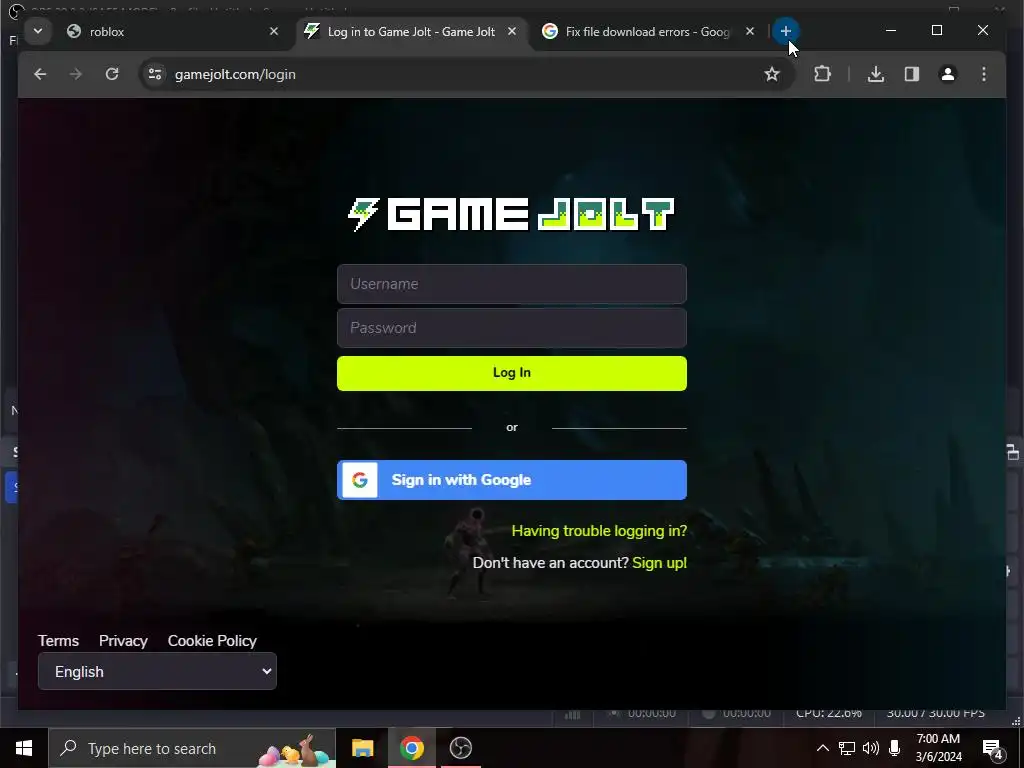Toggle the Chrome side panel icon
The image size is (1024, 768).
pos(912,74)
